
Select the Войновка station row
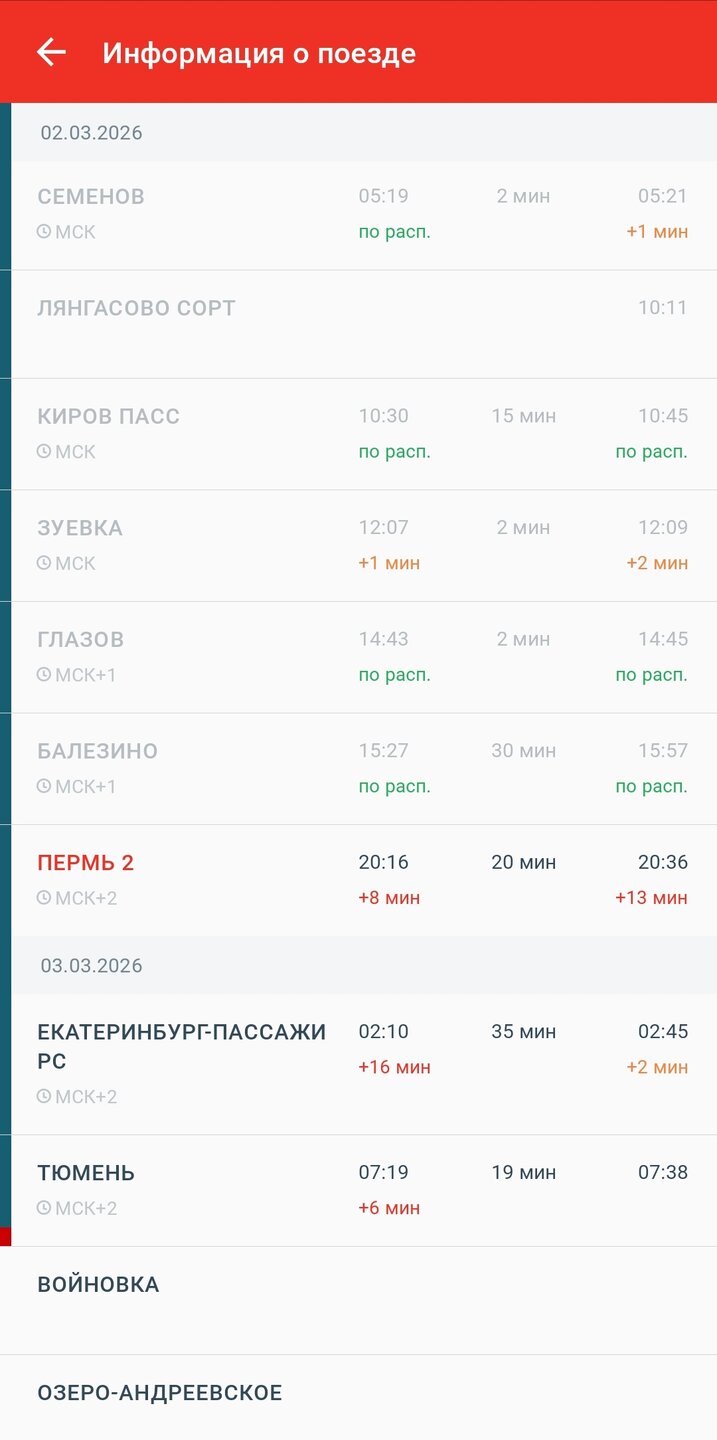click(x=98, y=1285)
